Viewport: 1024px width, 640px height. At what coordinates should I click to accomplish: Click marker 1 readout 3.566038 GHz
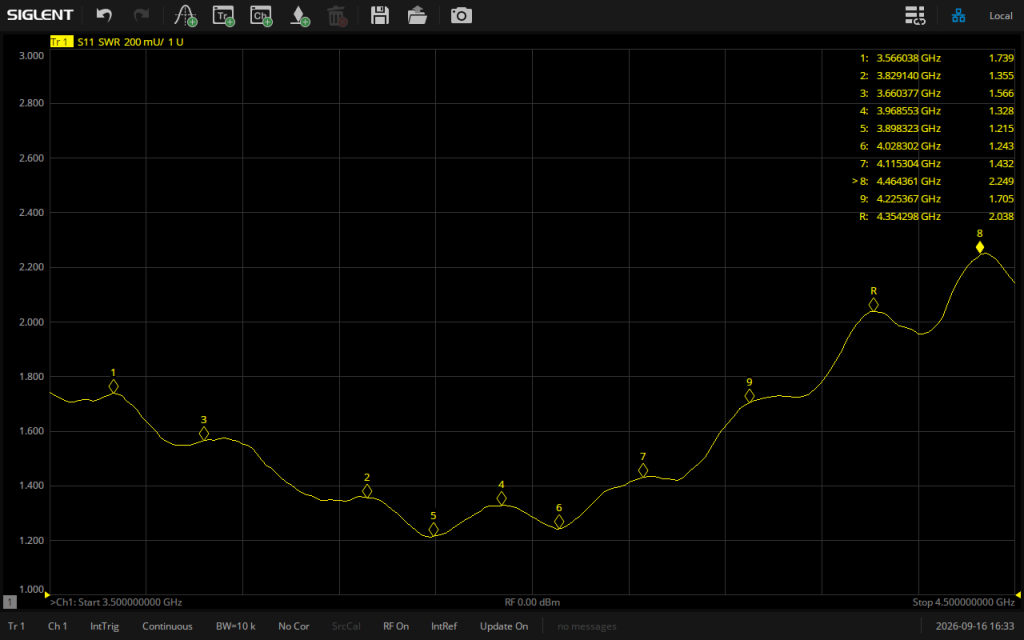(908, 58)
